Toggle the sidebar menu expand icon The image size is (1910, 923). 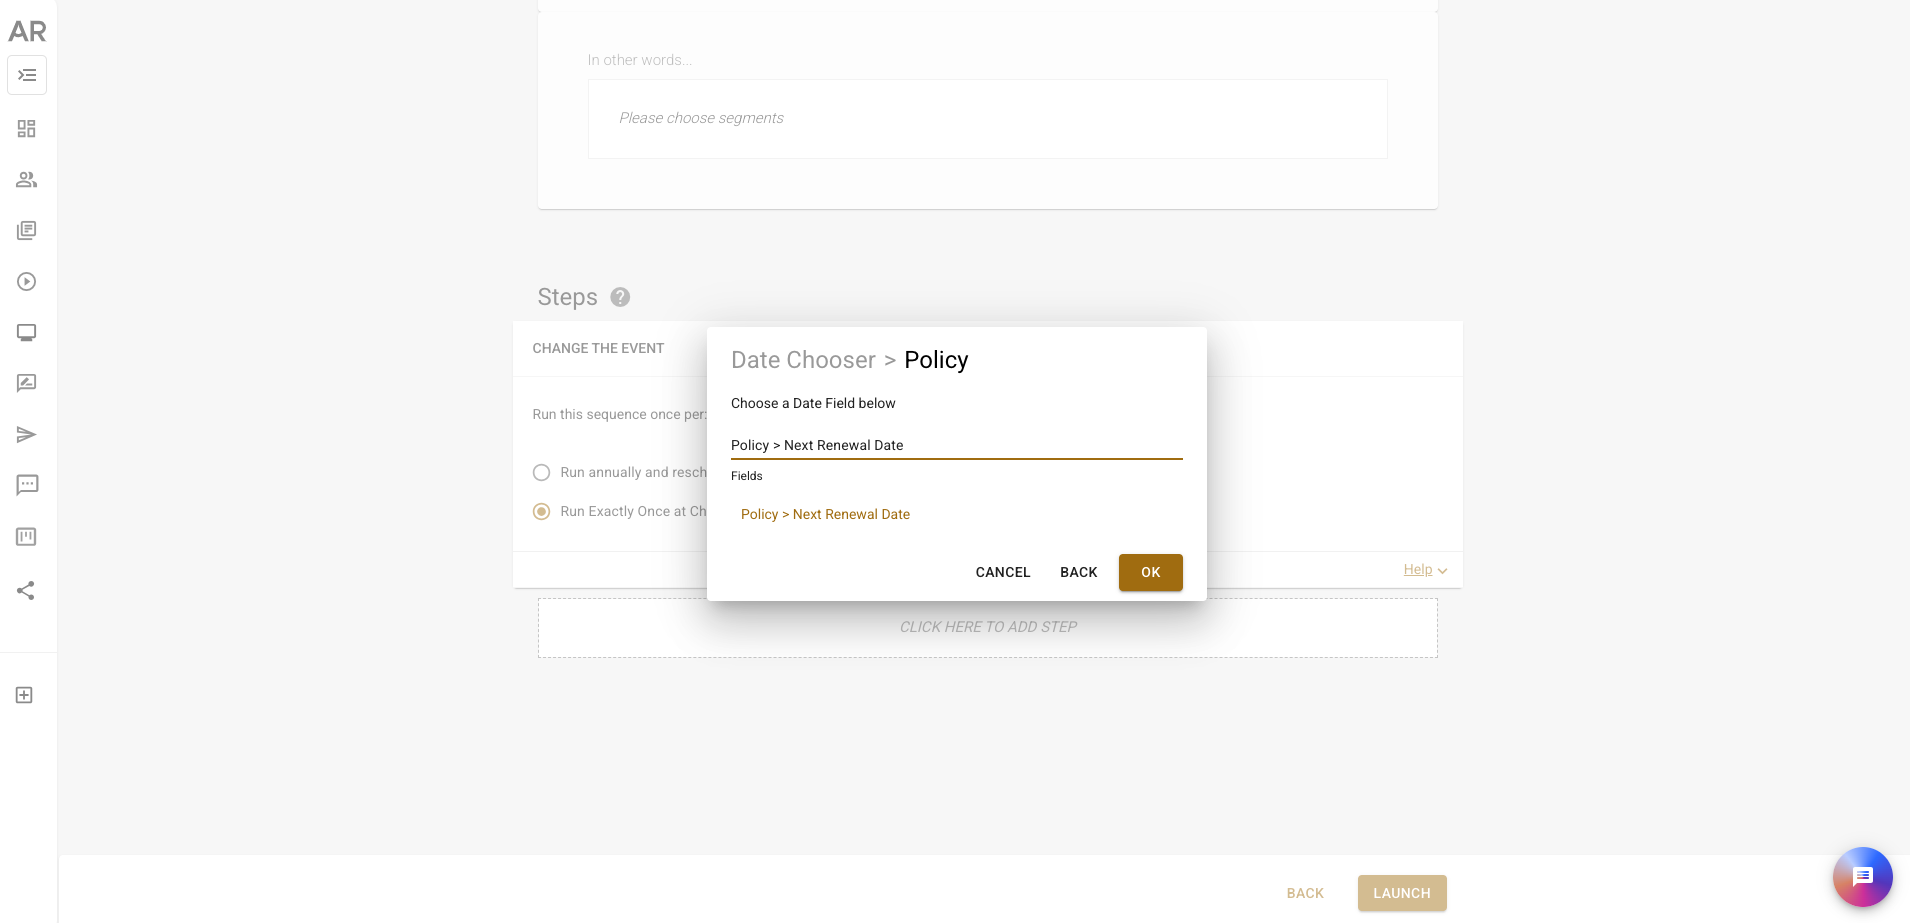pos(27,75)
